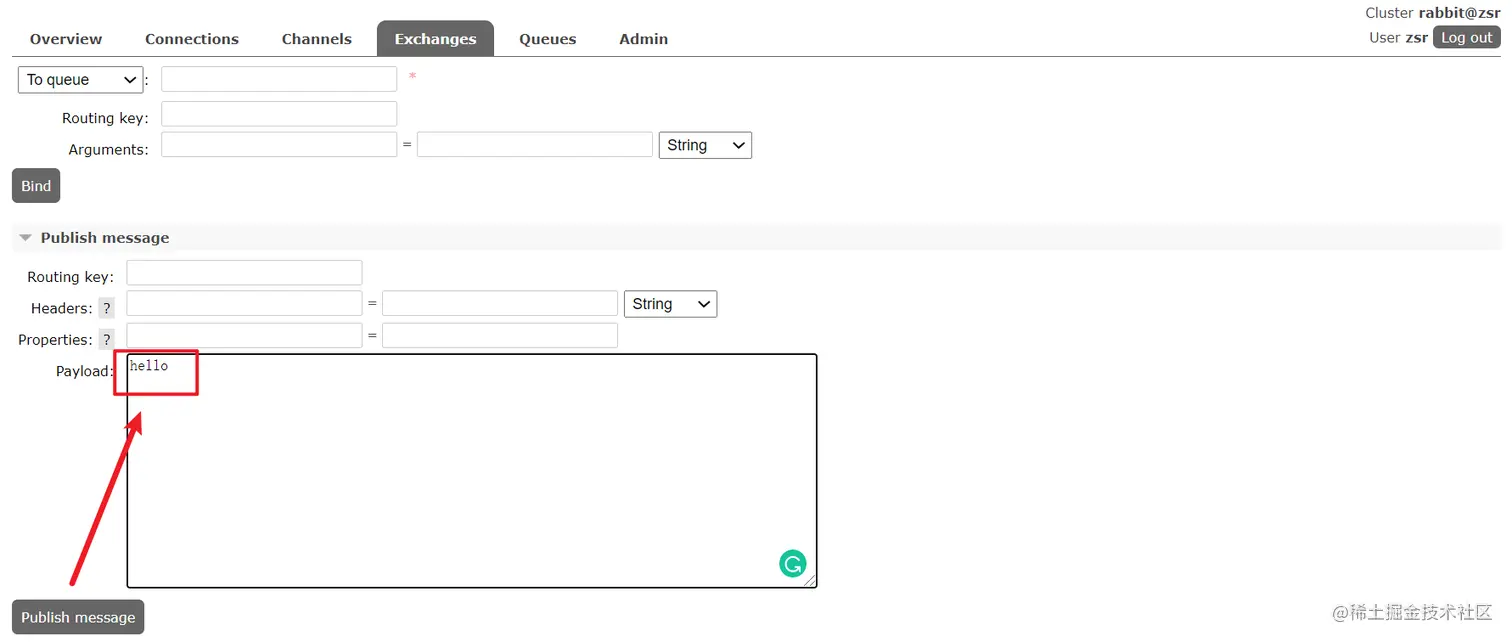Screen dimensions: 1512x642
Task: Open the Properties help question mark
Action: pos(107,339)
